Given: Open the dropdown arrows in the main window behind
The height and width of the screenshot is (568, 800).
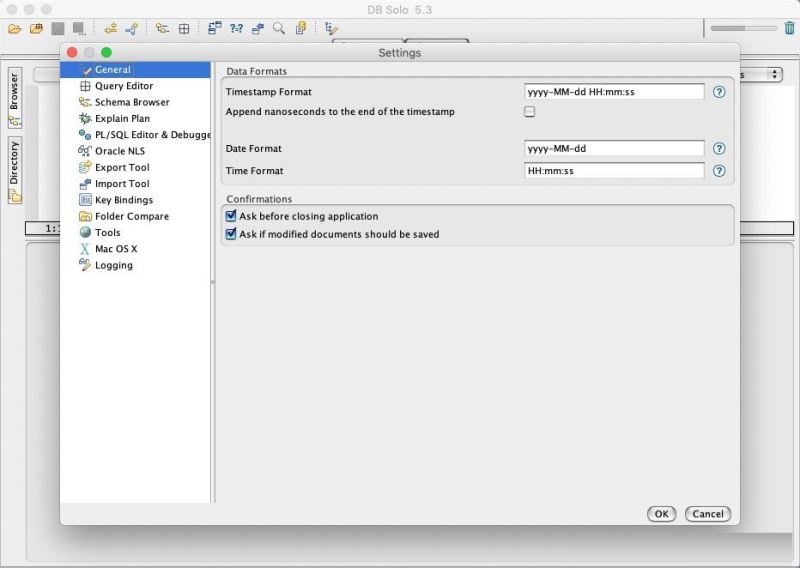Looking at the screenshot, I should point(774,75).
